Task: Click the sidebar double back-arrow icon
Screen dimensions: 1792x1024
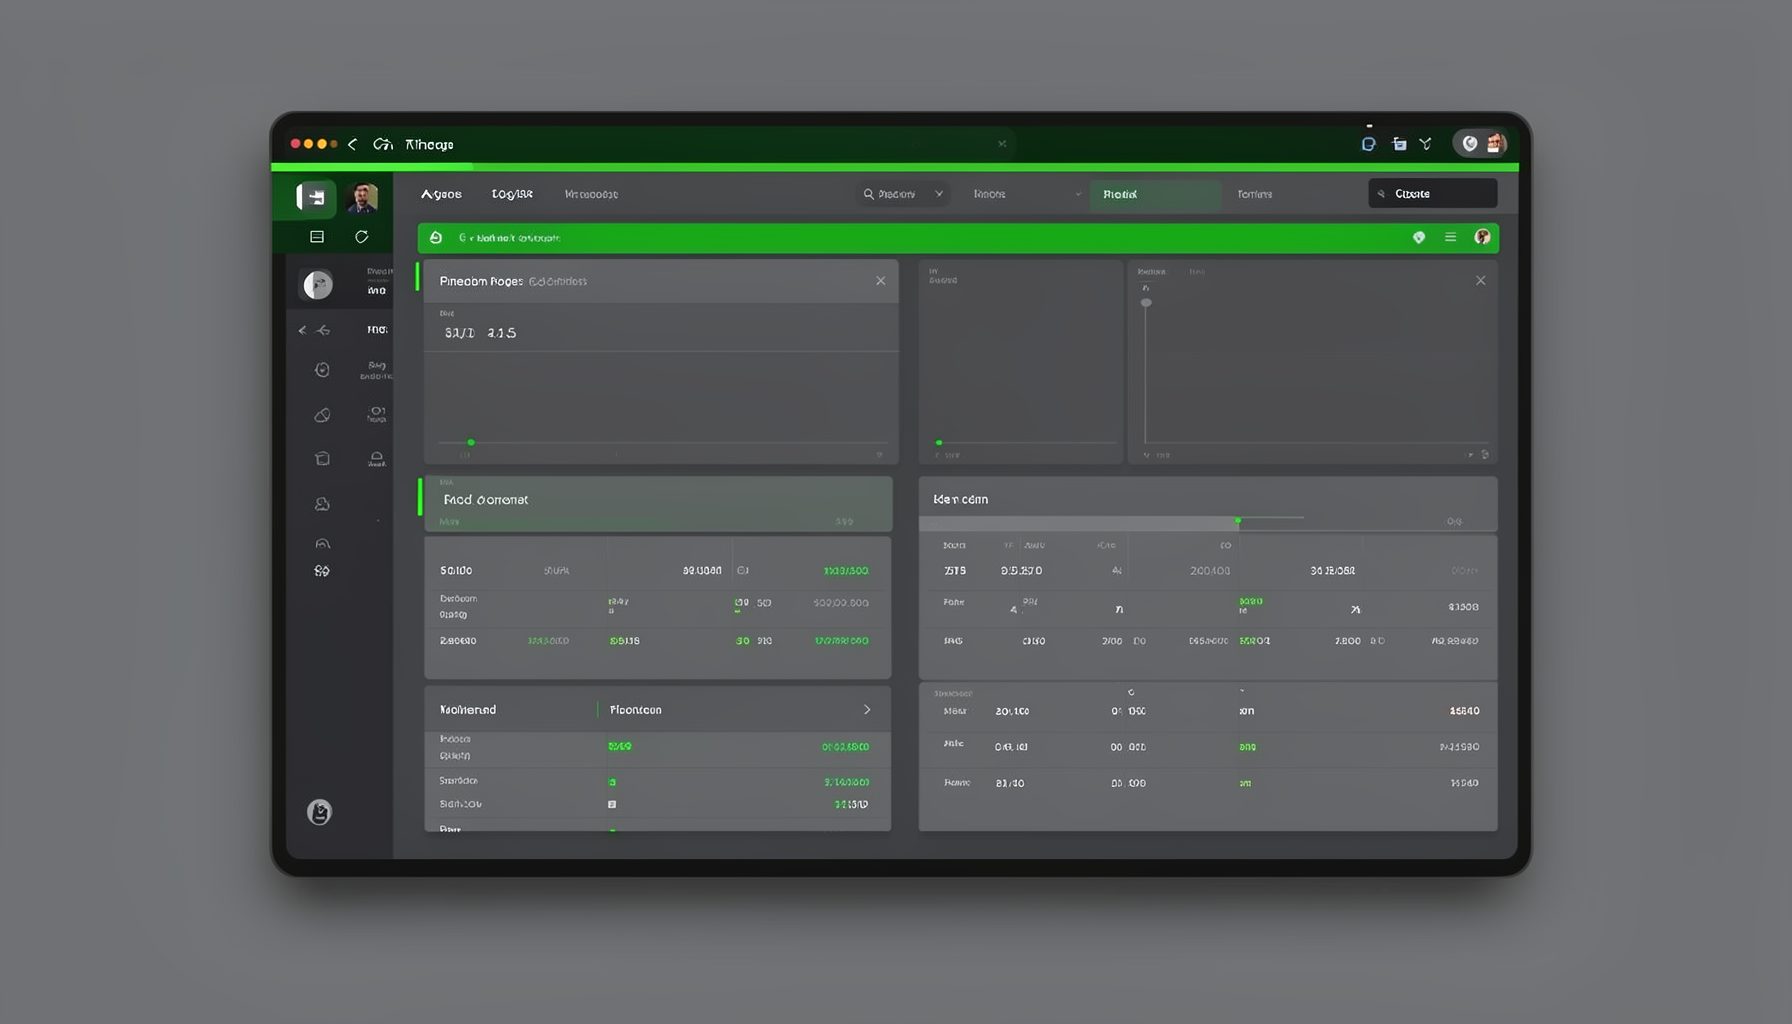Action: coord(314,330)
